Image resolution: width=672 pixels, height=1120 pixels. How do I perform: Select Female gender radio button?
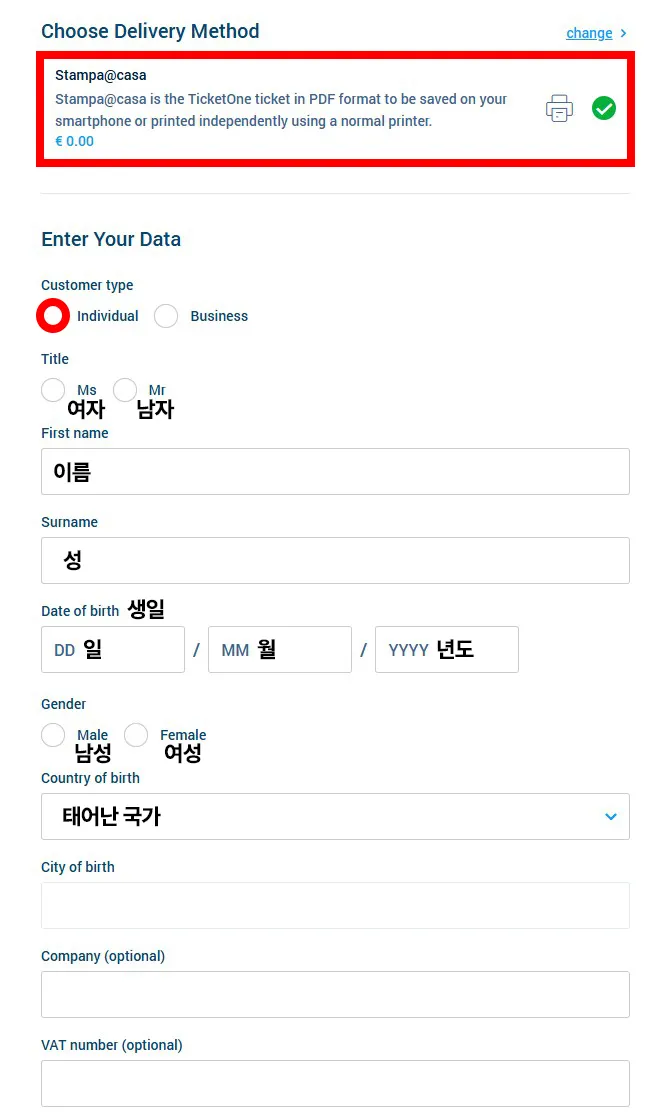[x=136, y=735]
